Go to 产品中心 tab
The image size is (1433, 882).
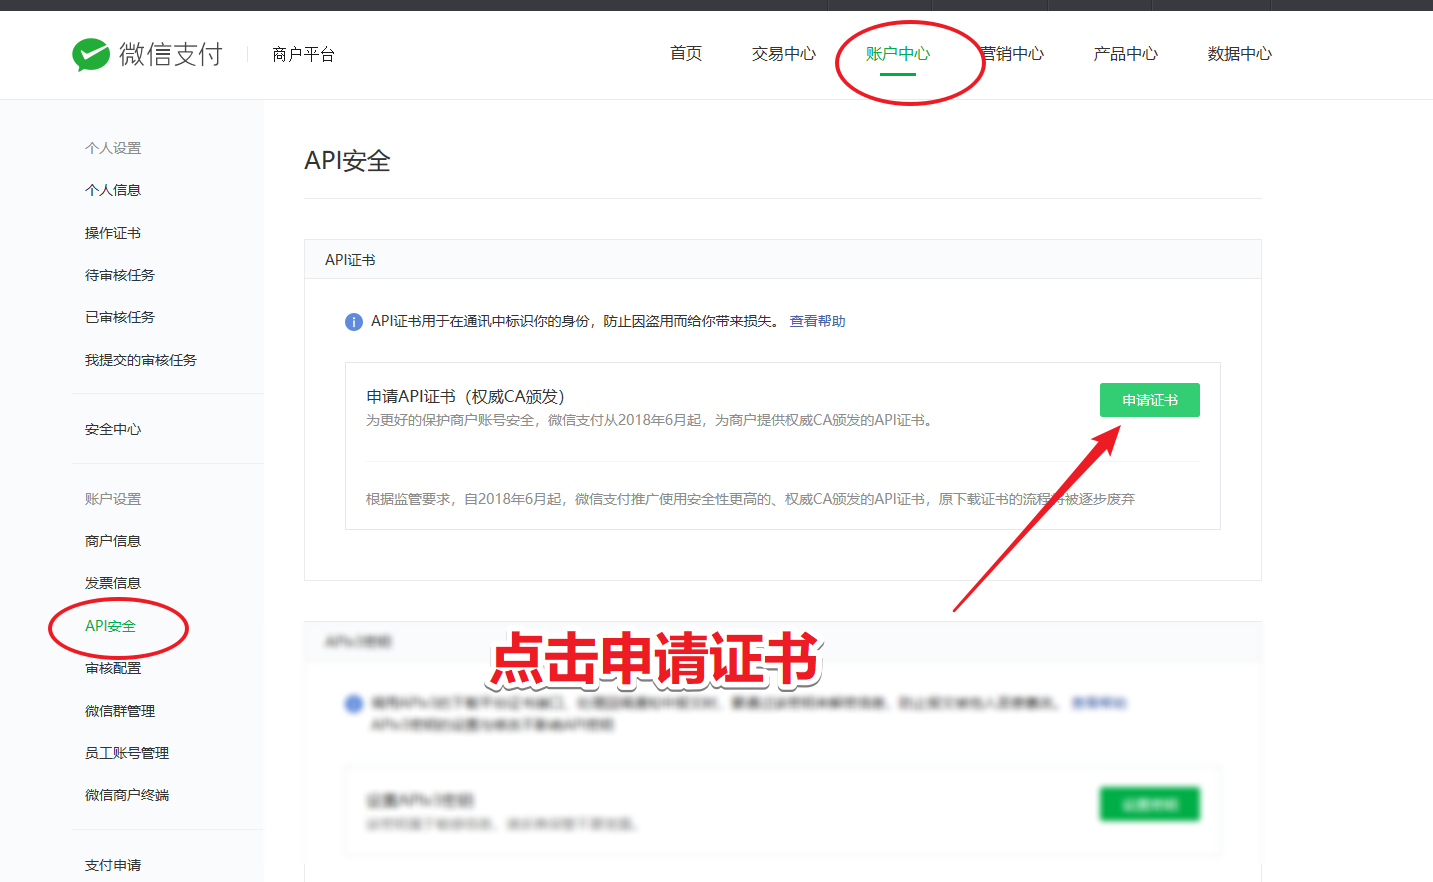click(1126, 54)
